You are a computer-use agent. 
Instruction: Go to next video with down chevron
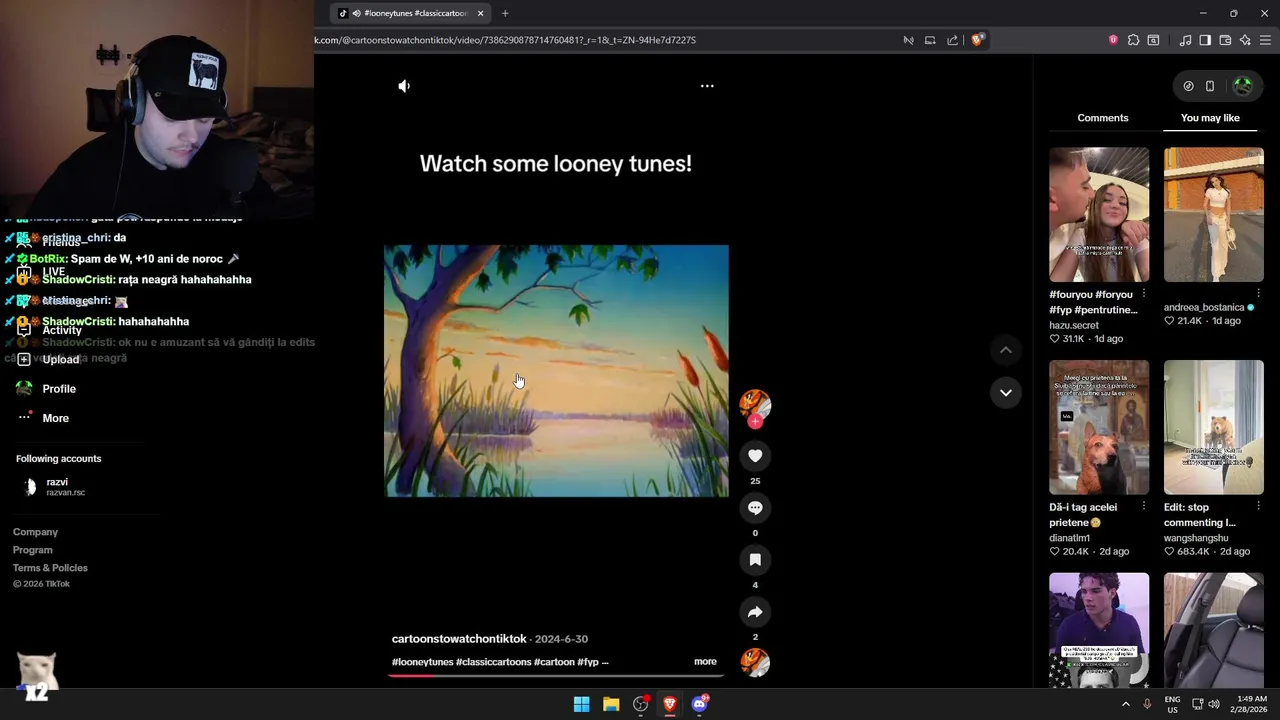point(1006,392)
